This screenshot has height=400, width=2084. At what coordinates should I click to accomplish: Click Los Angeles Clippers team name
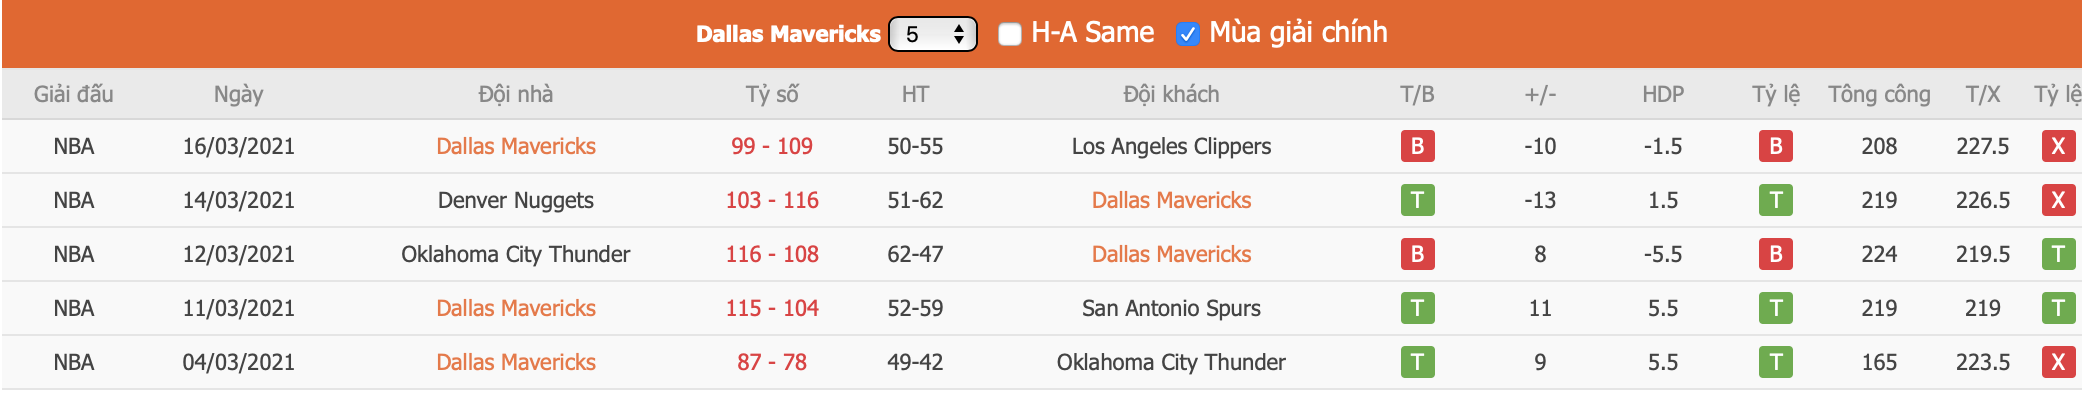coord(1171,147)
